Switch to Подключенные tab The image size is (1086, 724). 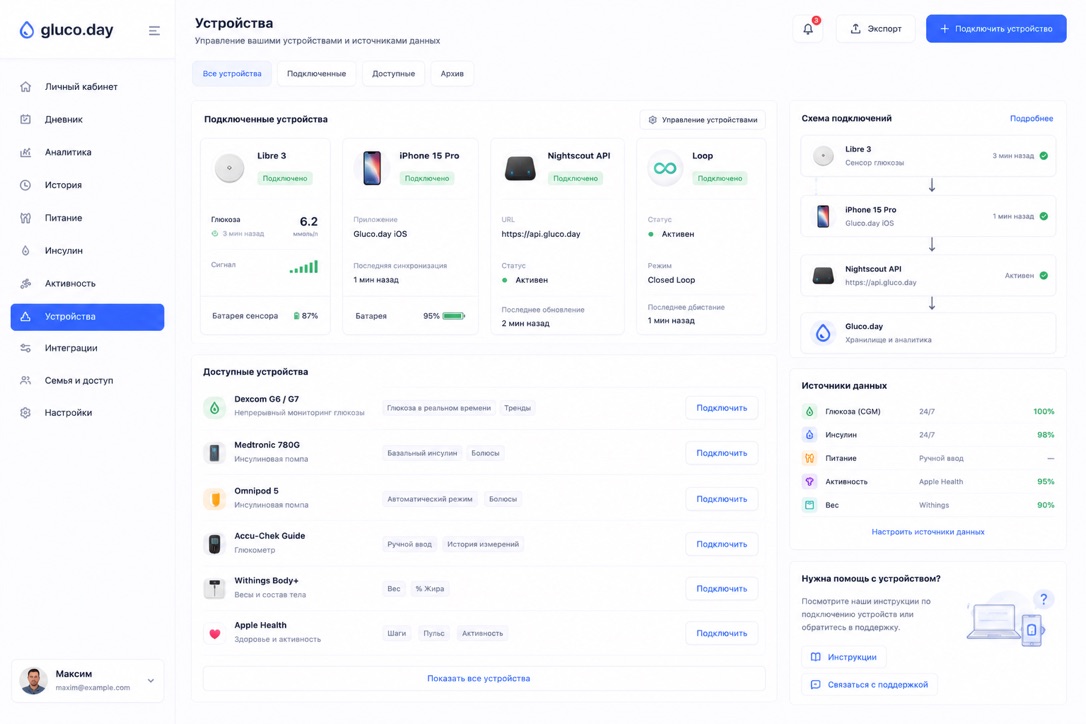(x=317, y=73)
